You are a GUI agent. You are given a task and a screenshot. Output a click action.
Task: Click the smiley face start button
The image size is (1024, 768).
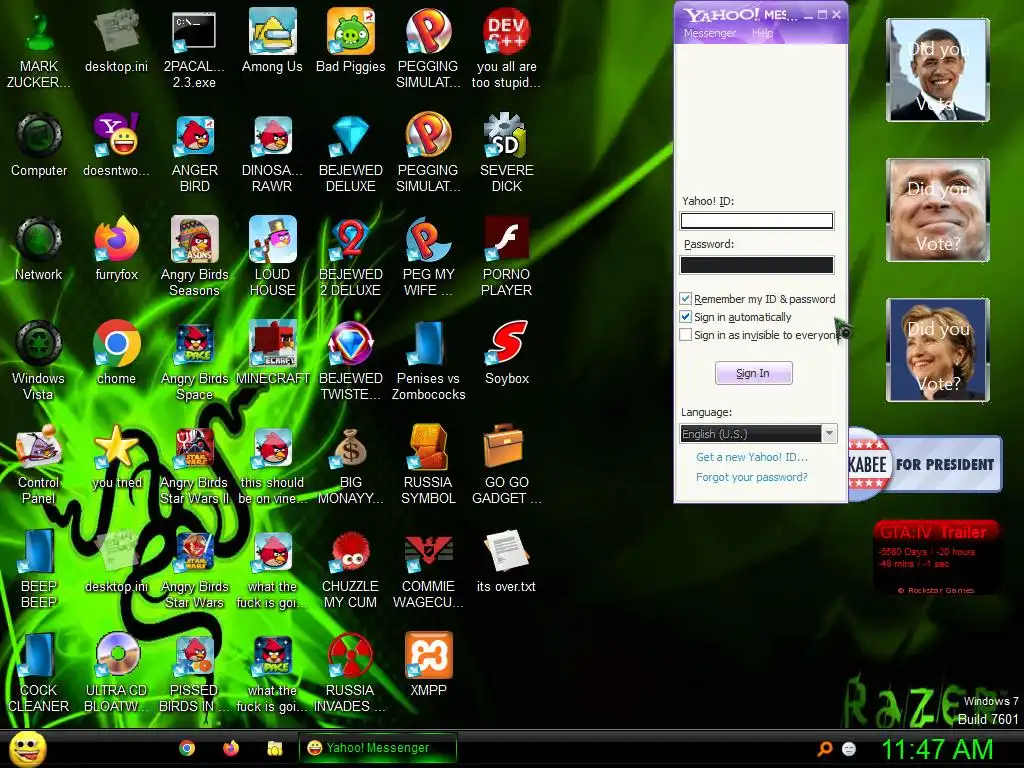click(x=28, y=749)
